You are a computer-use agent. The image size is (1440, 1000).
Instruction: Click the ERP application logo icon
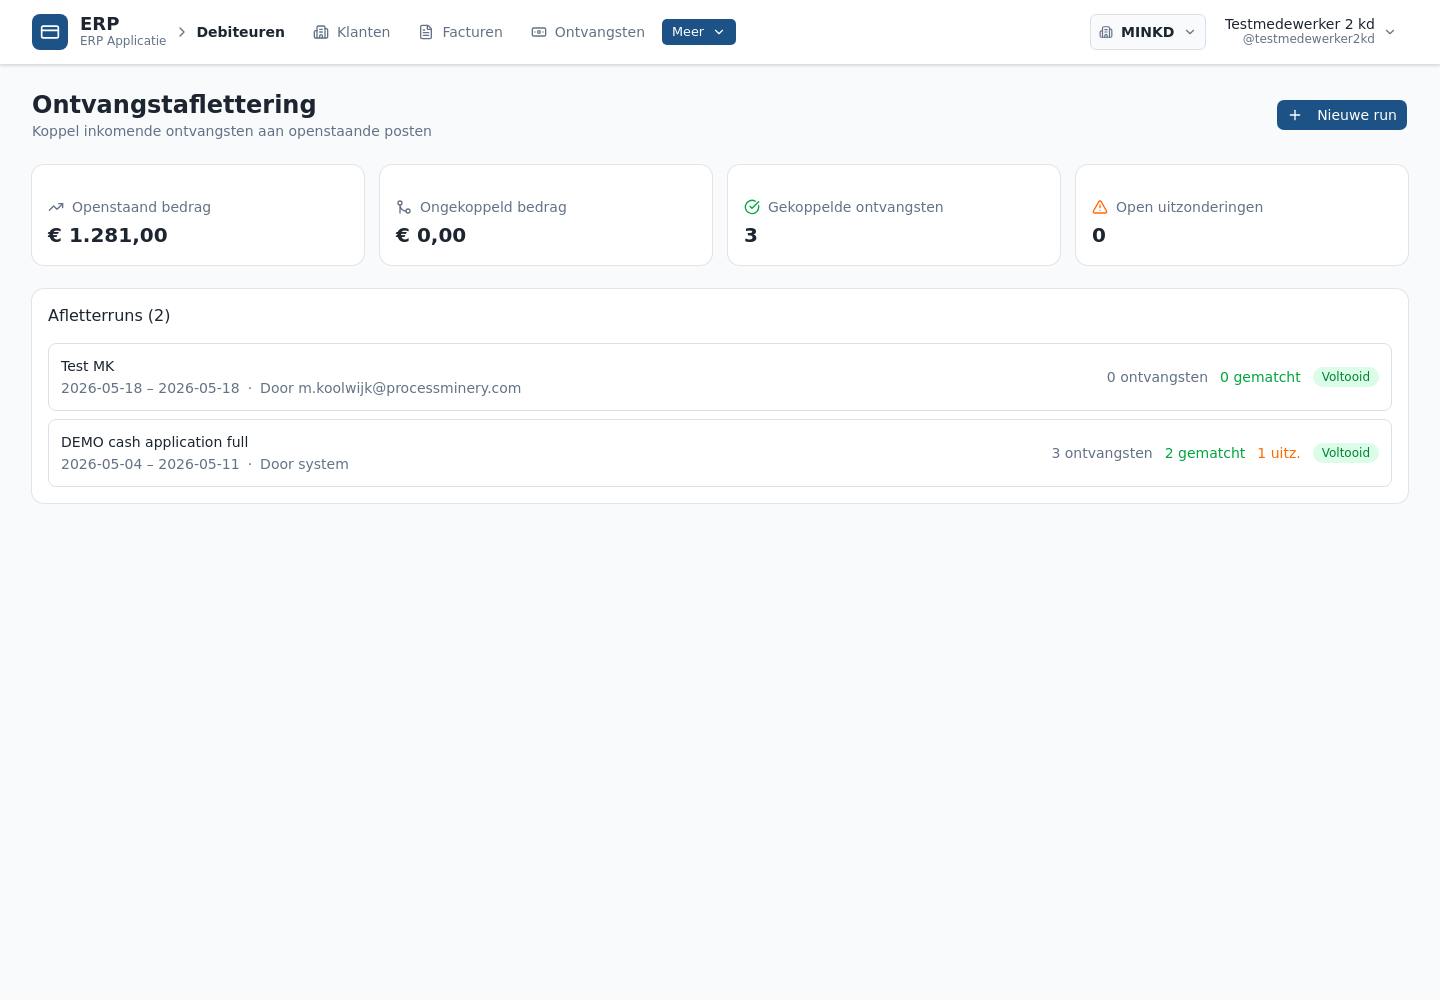pos(50,32)
